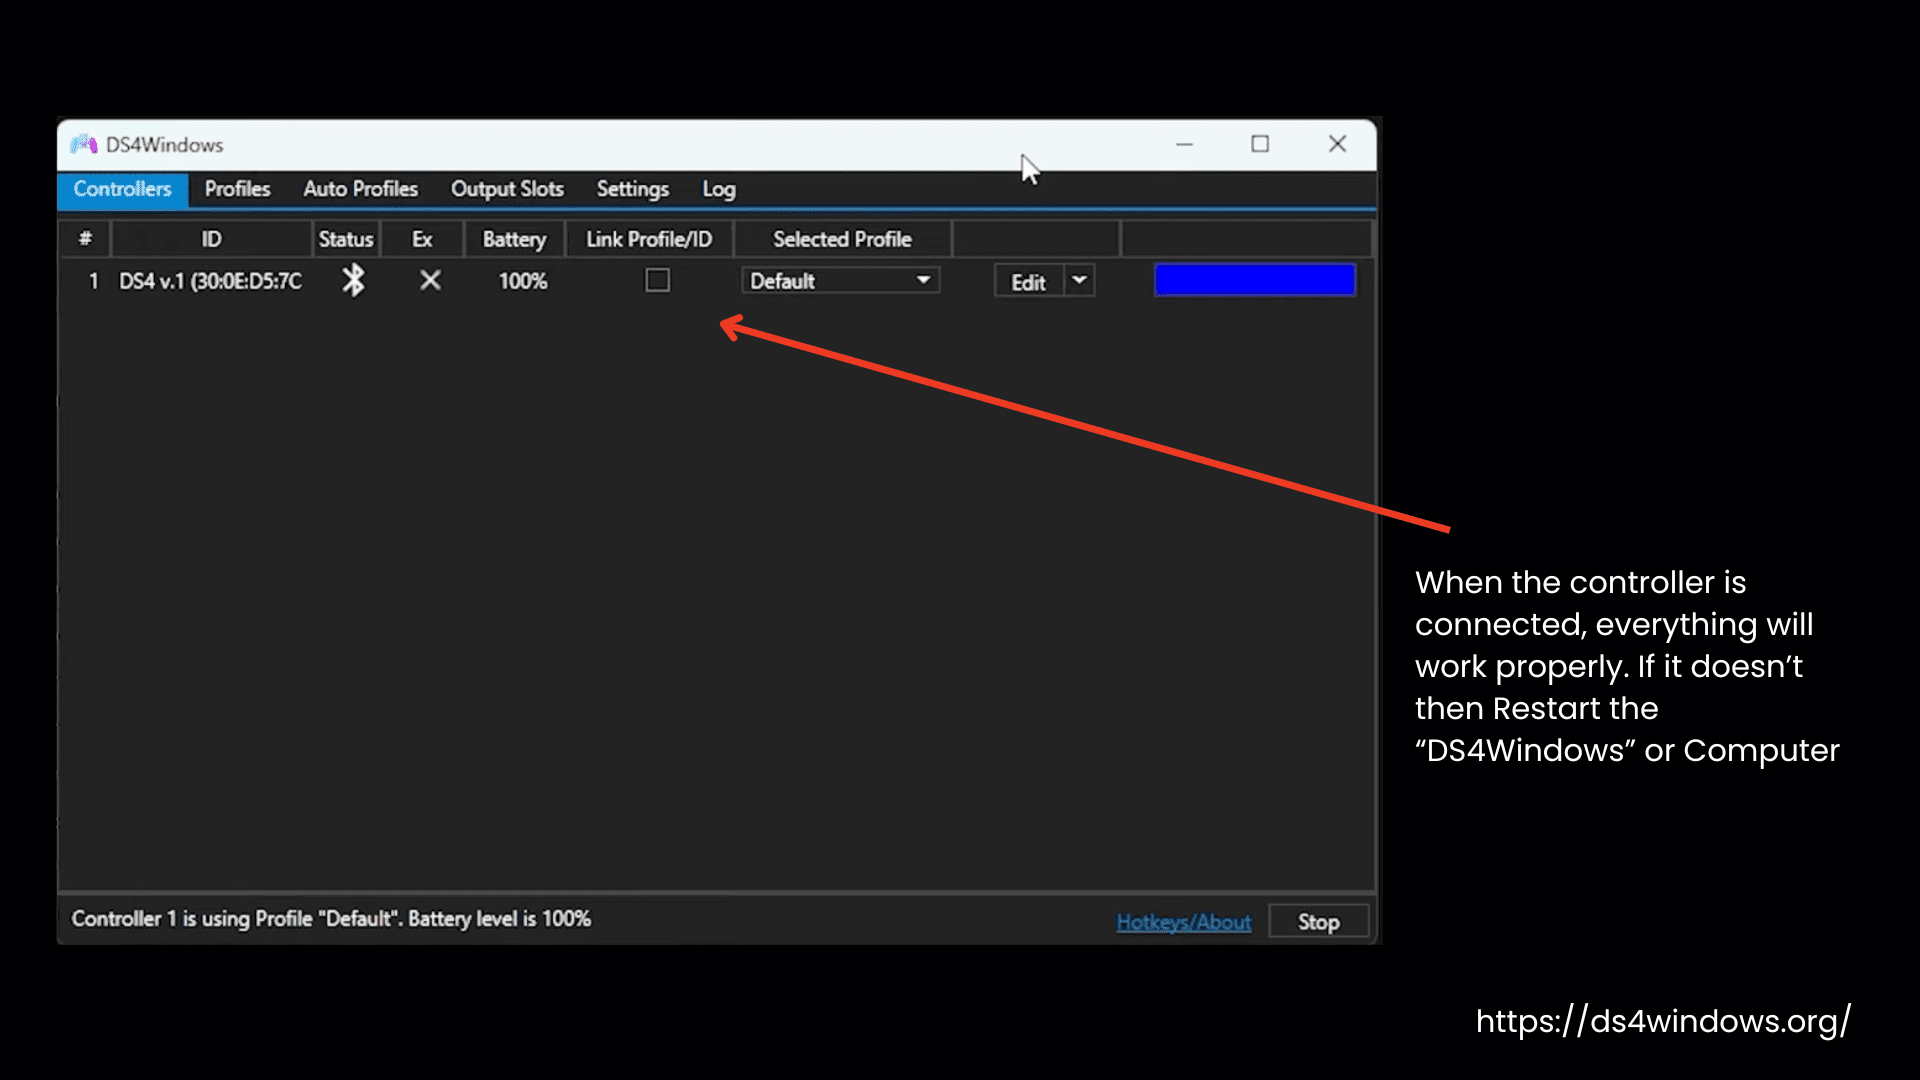This screenshot has height=1080, width=1920.
Task: Select the DS4 v.1 controller ID cell
Action: pyautogui.click(x=210, y=281)
